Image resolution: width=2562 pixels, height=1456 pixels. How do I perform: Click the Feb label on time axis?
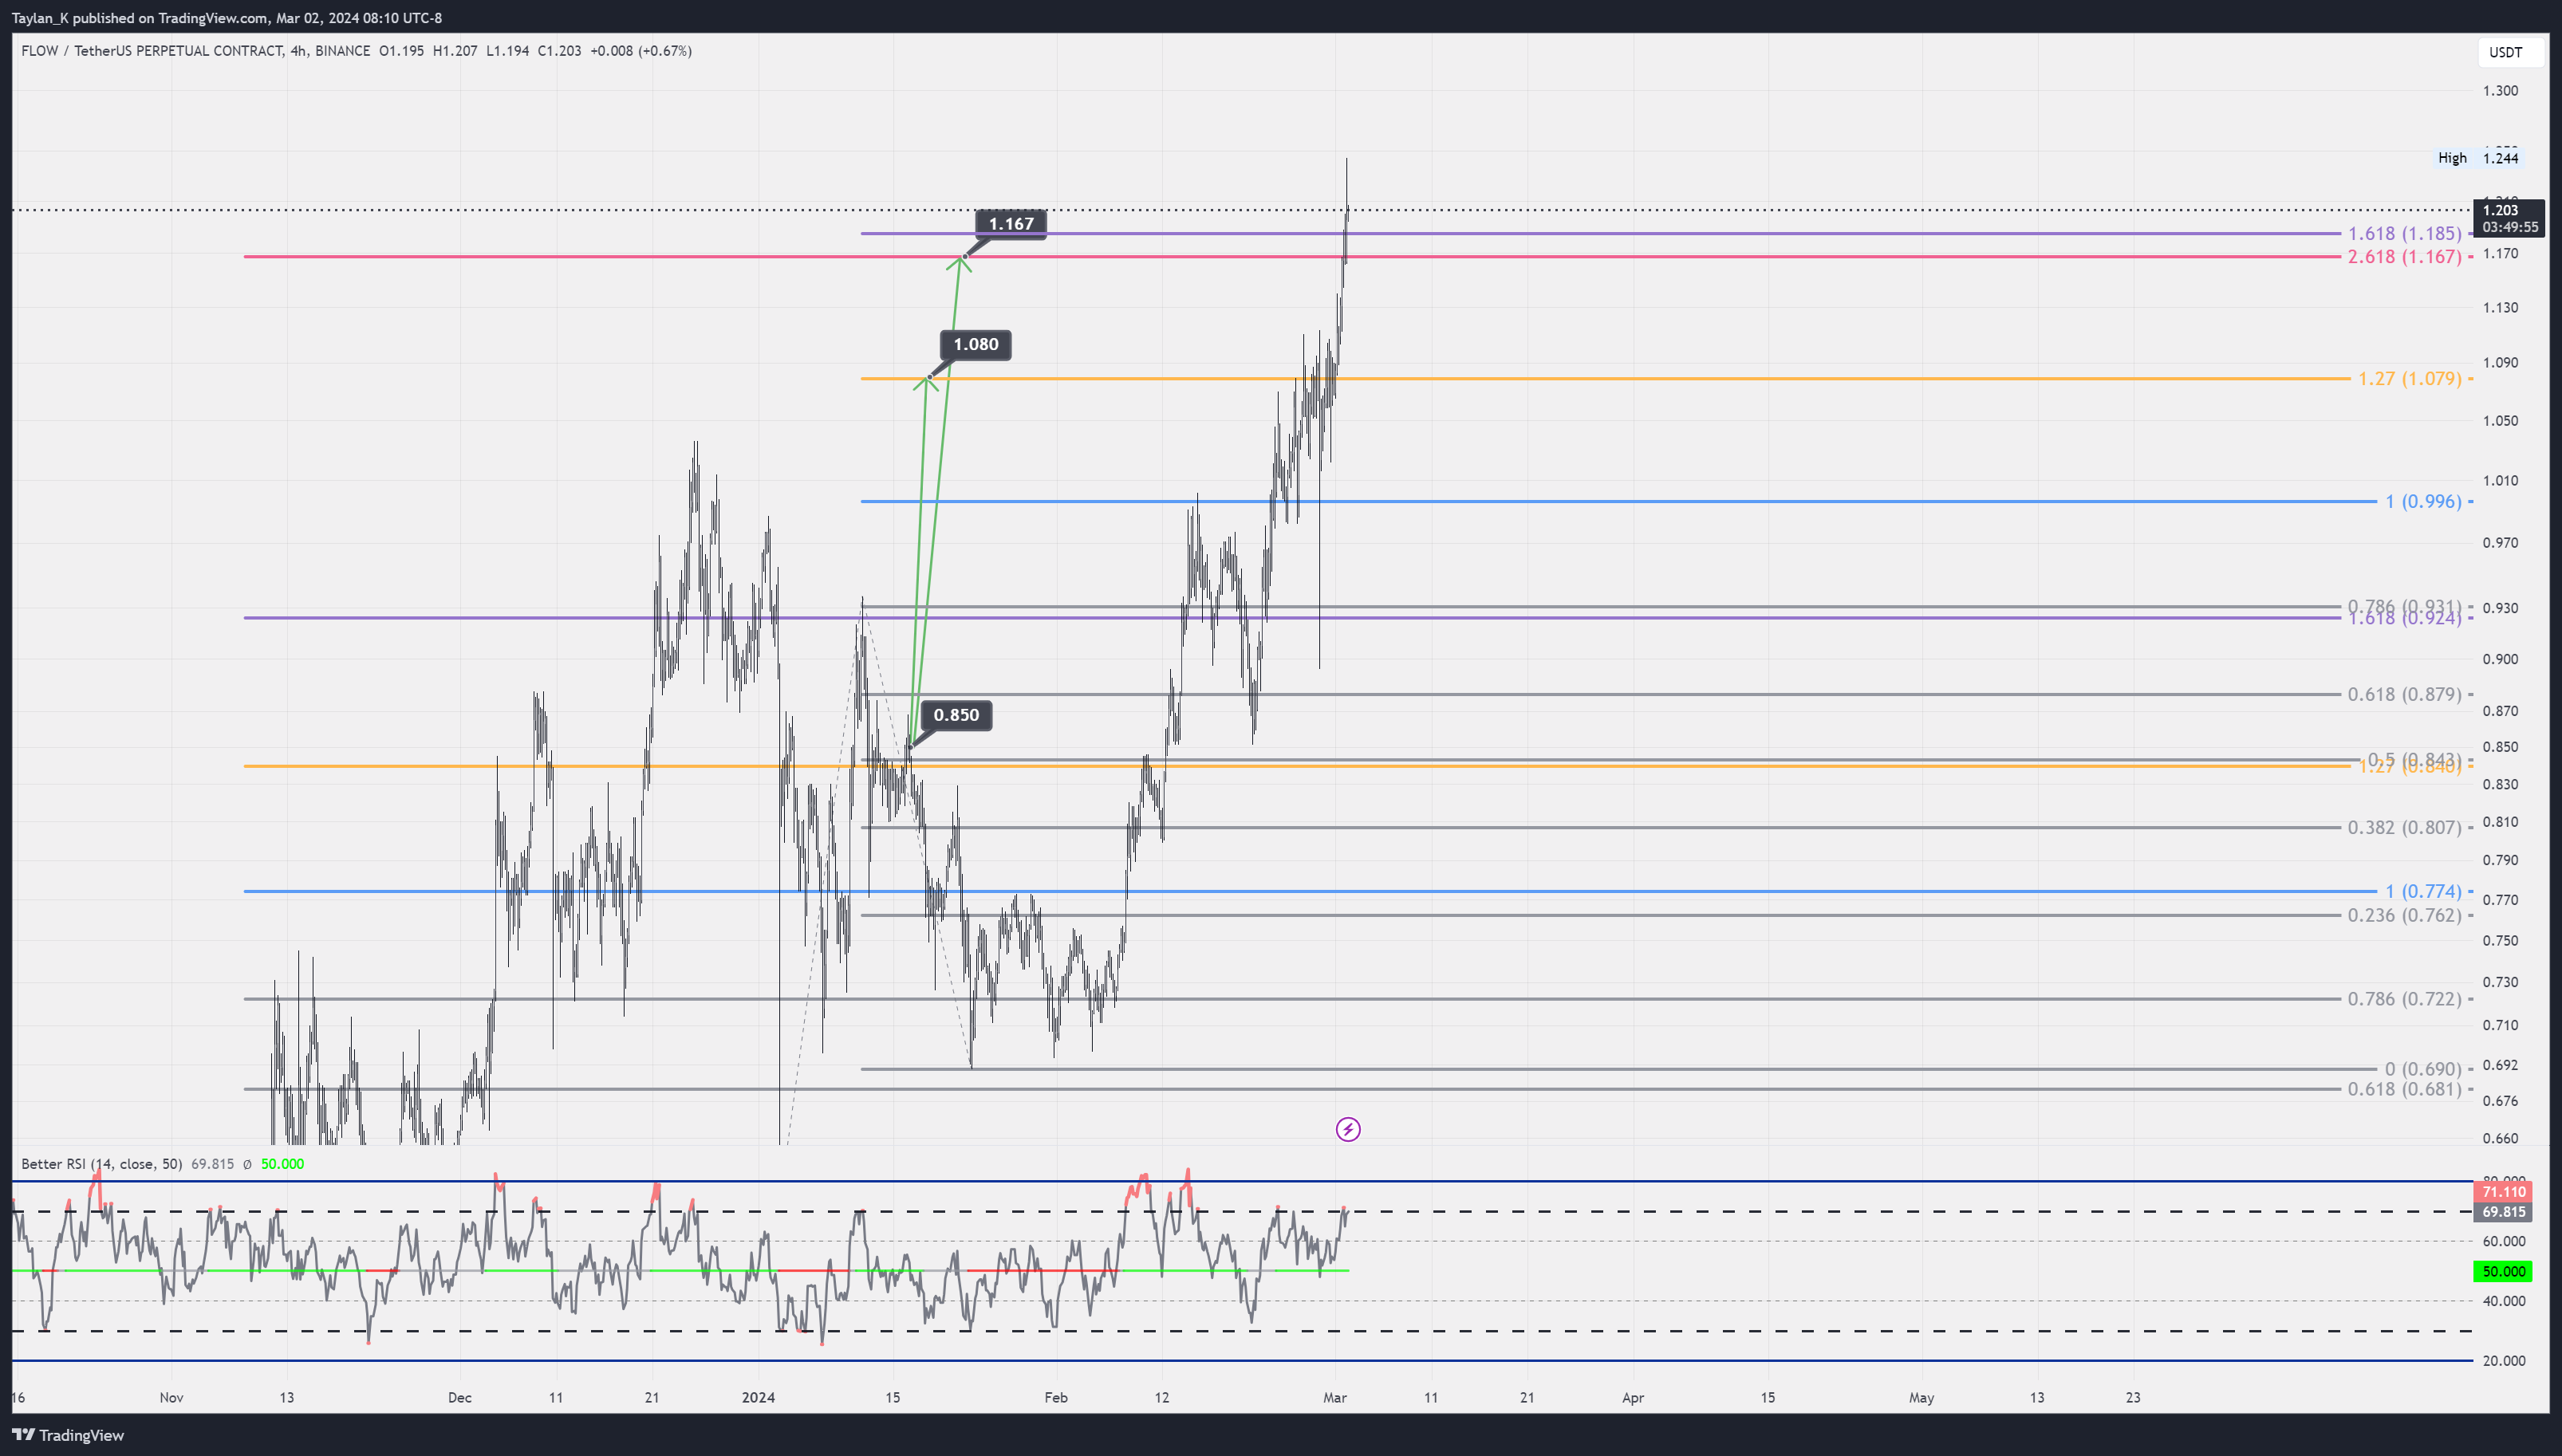point(1055,1398)
